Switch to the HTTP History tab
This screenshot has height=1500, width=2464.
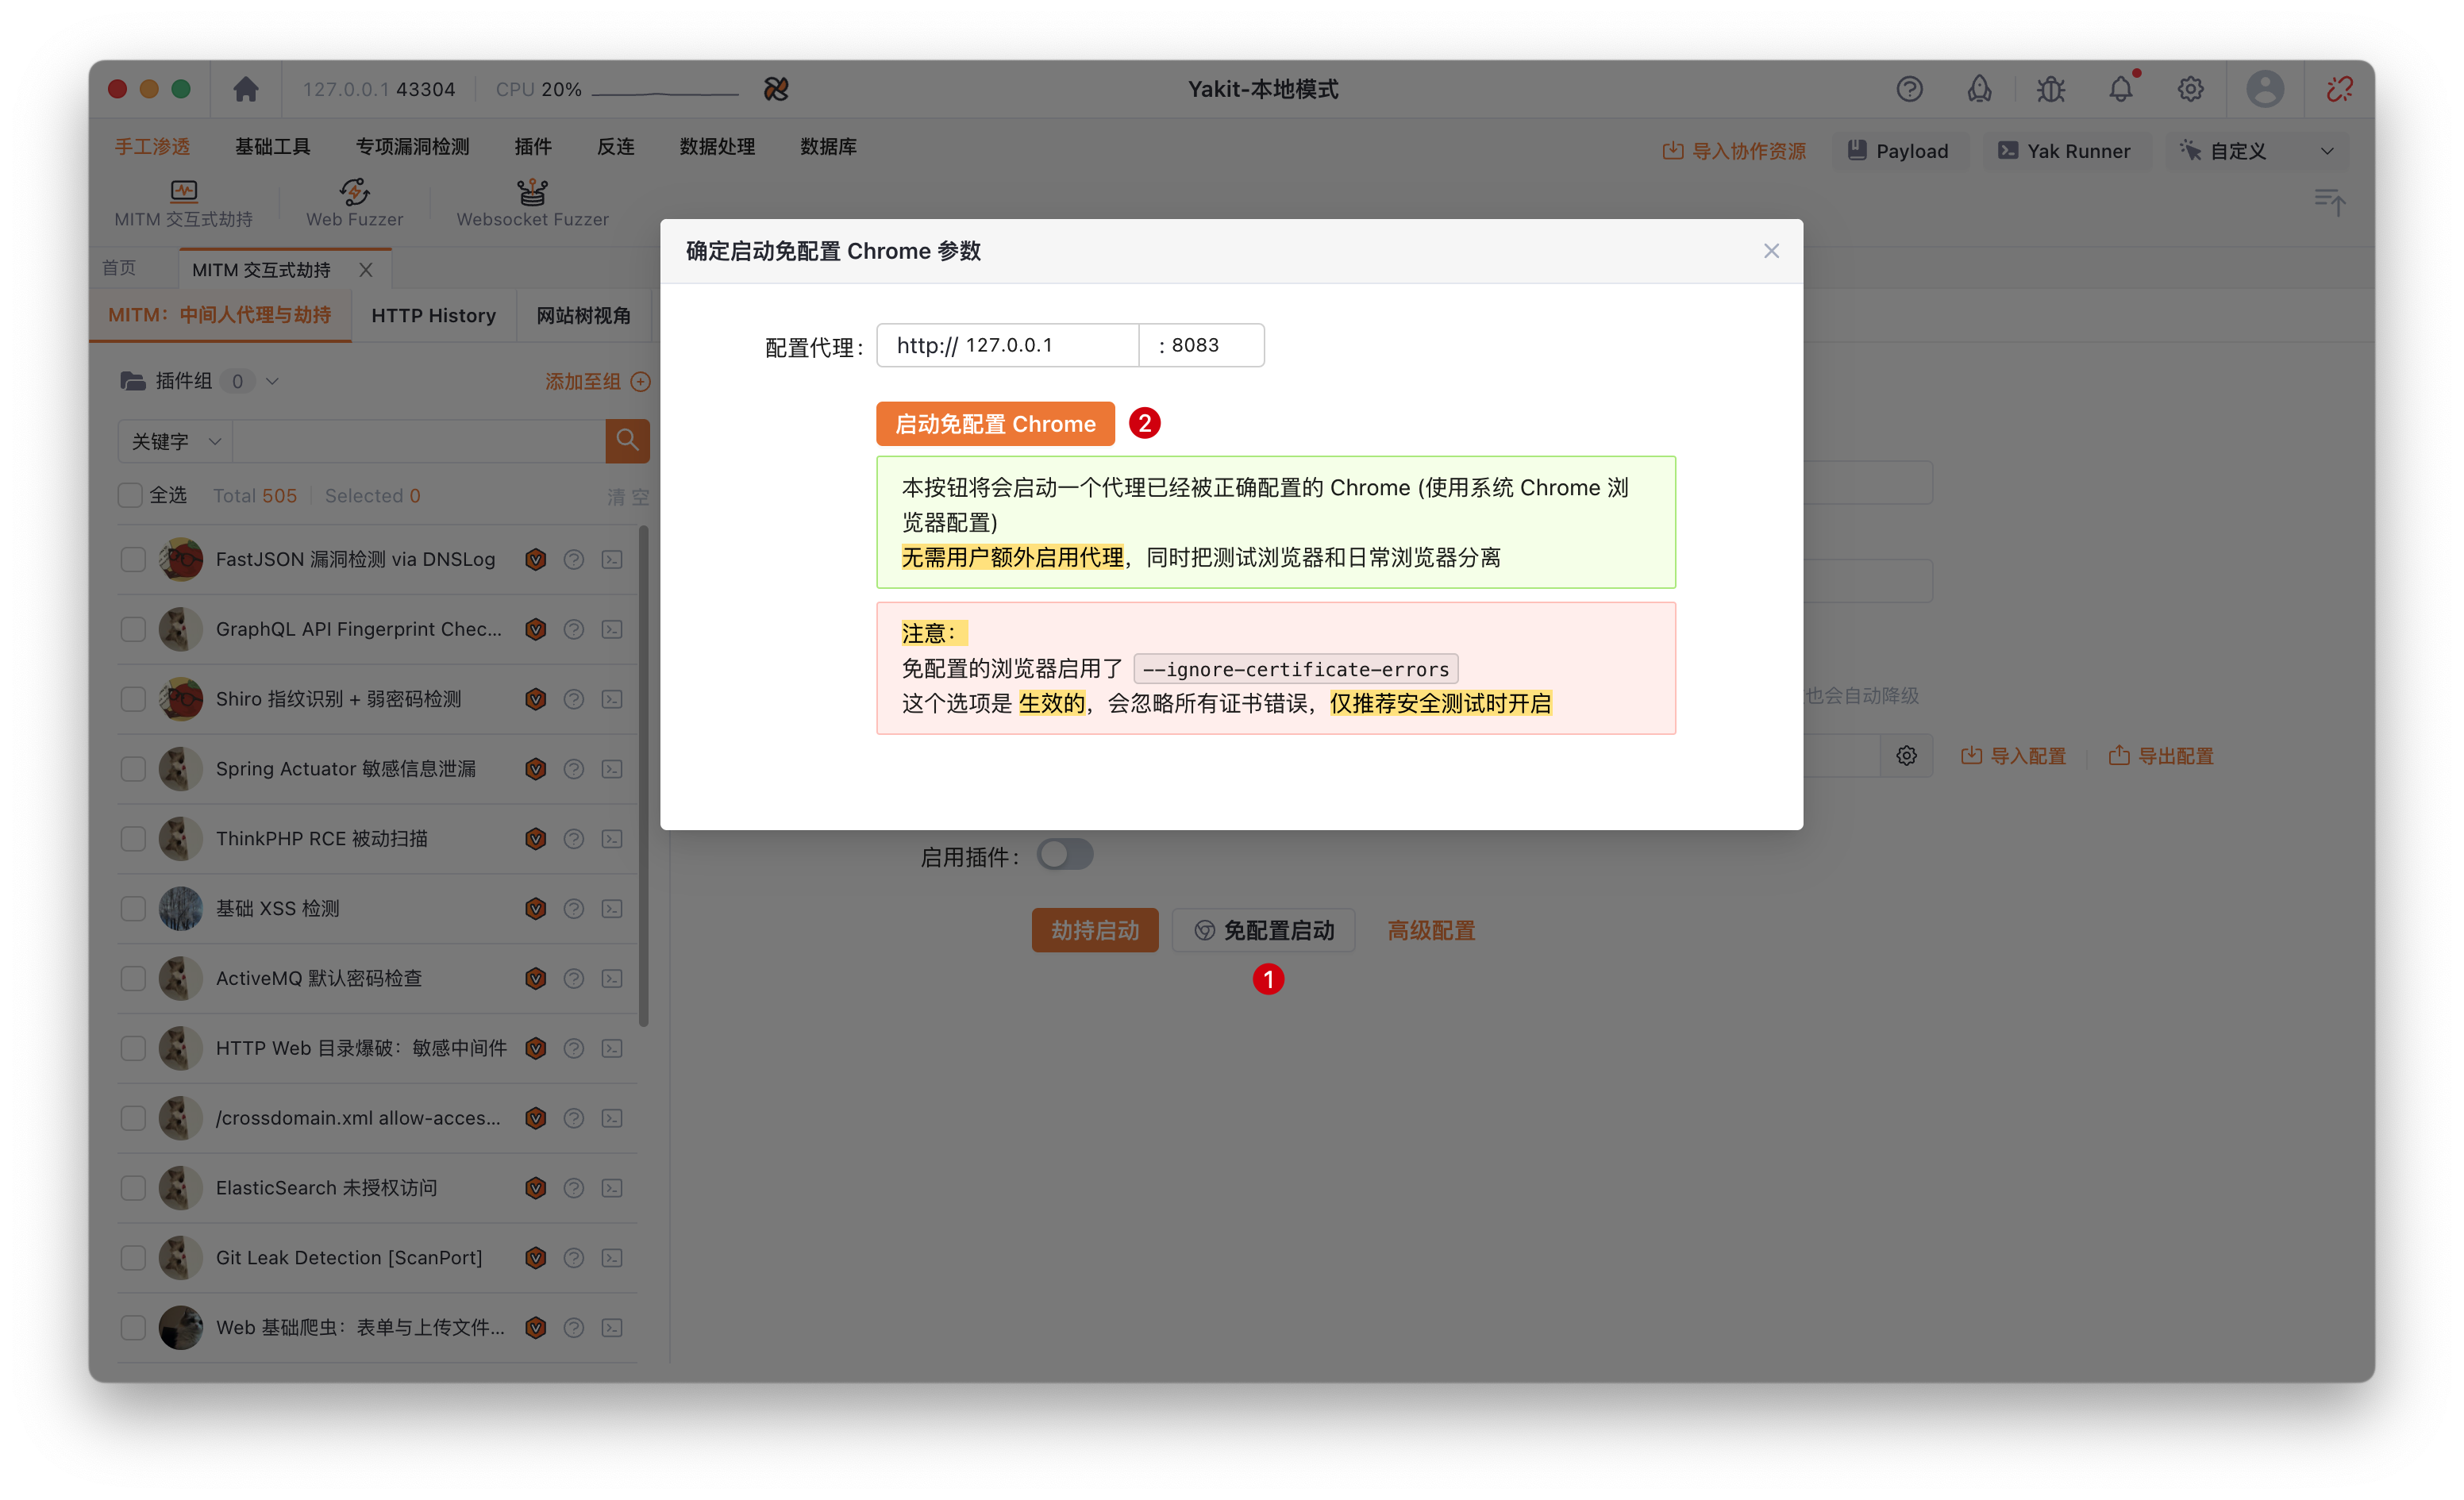(x=433, y=315)
